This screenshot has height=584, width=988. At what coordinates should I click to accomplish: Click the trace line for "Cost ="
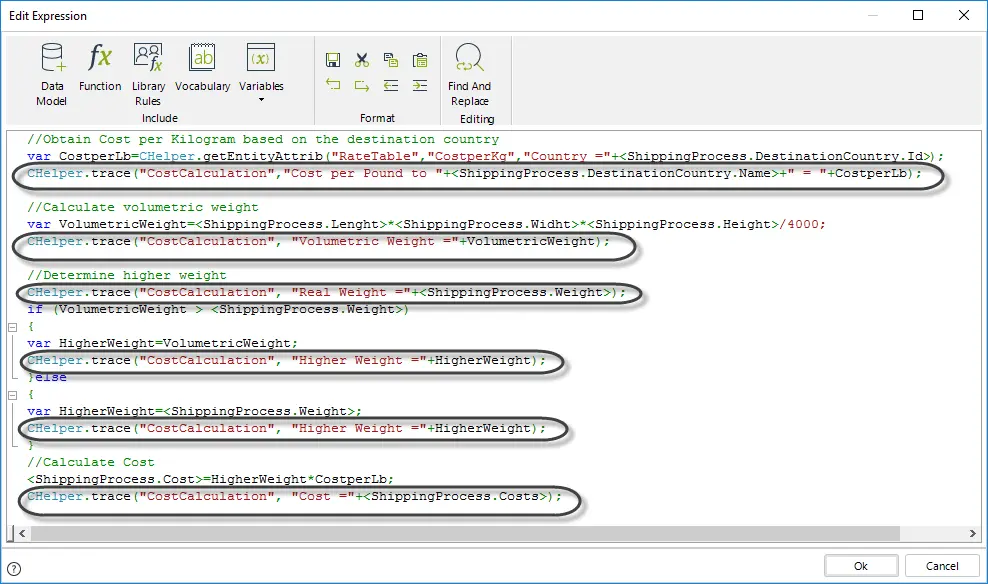(294, 496)
